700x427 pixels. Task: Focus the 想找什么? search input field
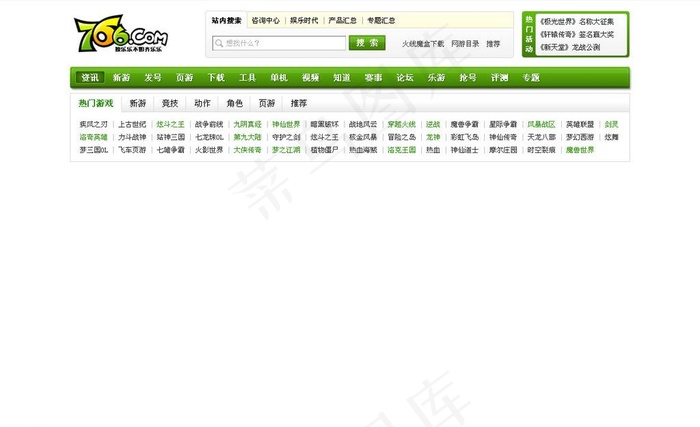point(279,43)
